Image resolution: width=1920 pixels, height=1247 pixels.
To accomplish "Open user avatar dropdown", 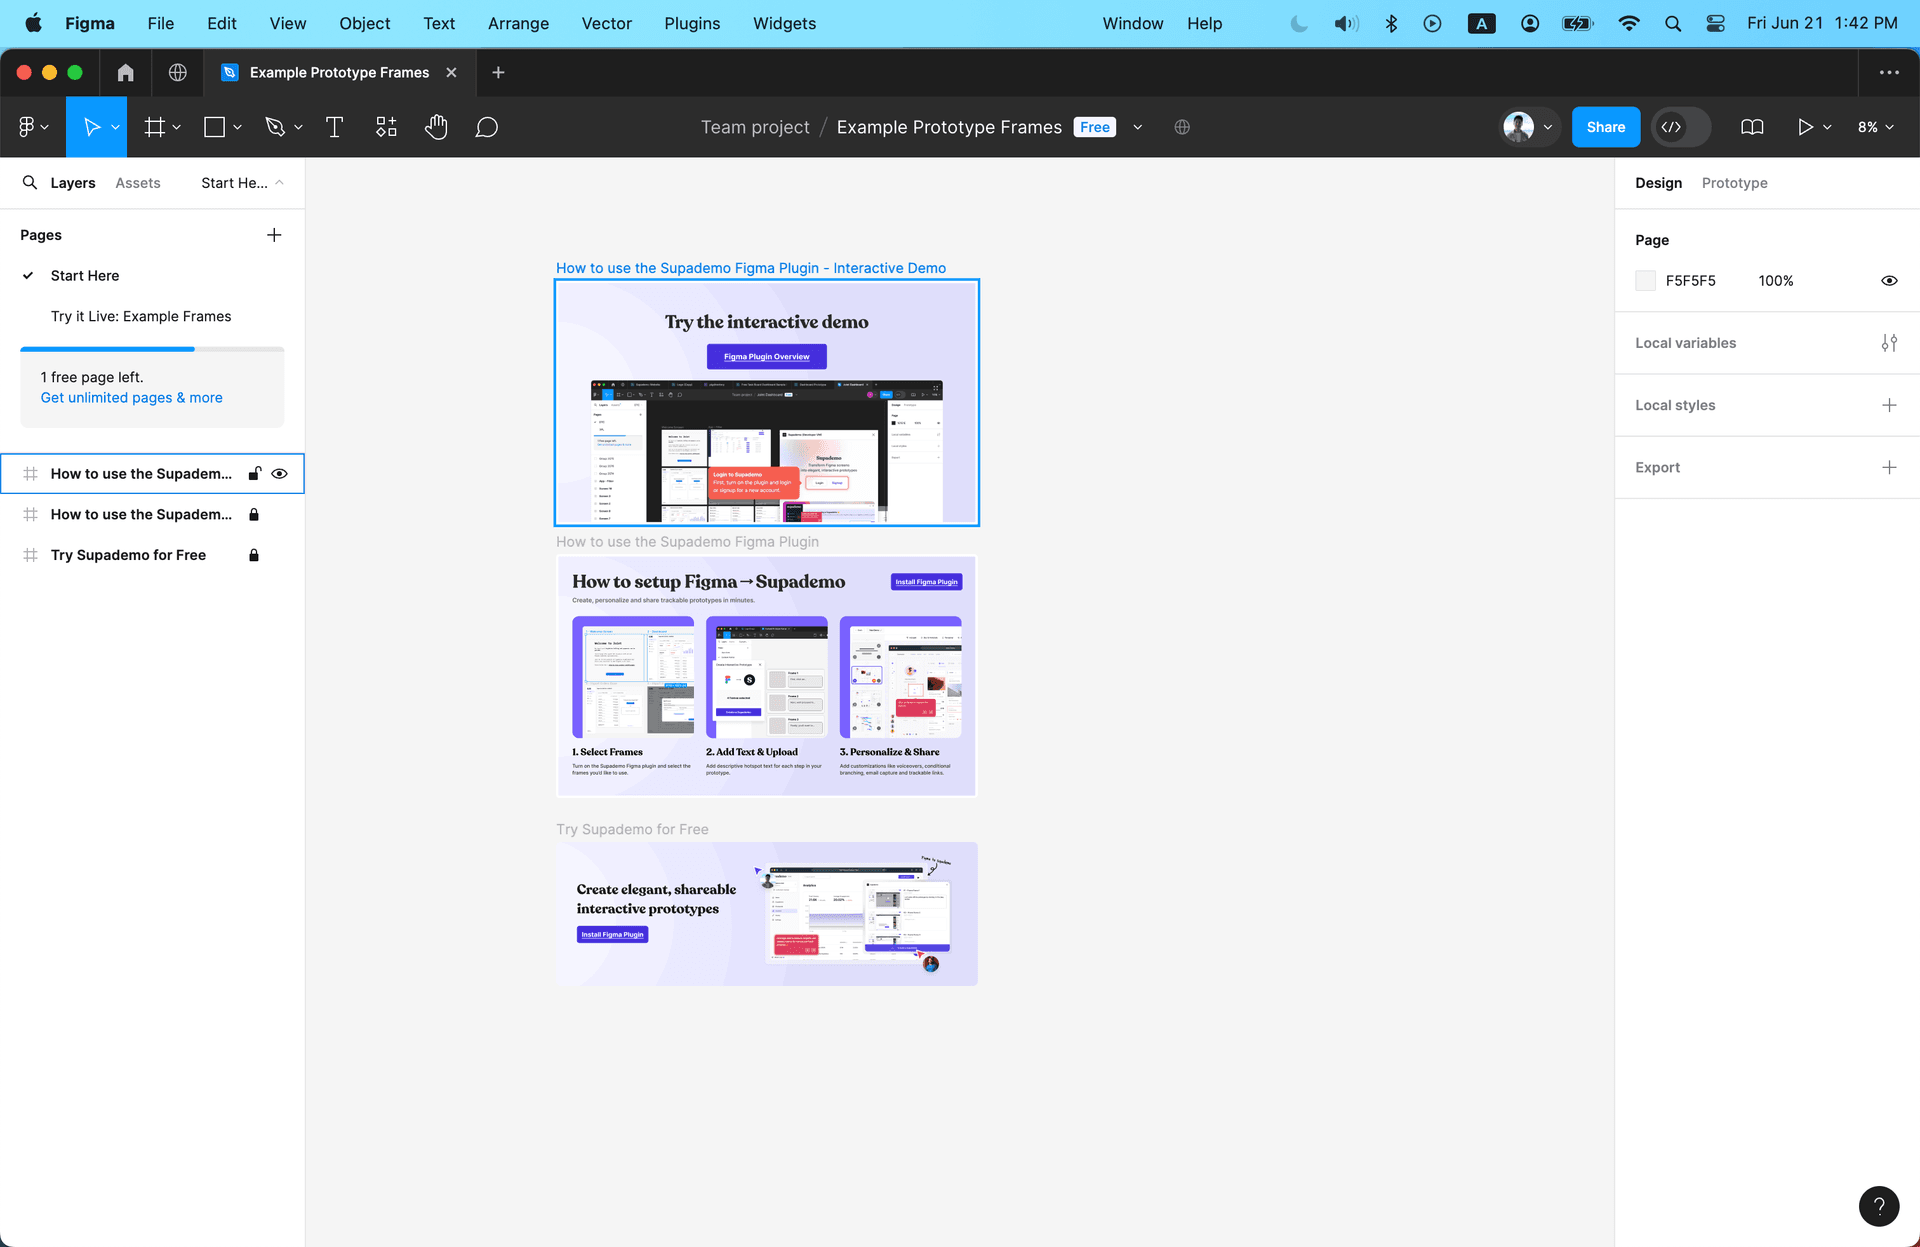I will click(1531, 127).
